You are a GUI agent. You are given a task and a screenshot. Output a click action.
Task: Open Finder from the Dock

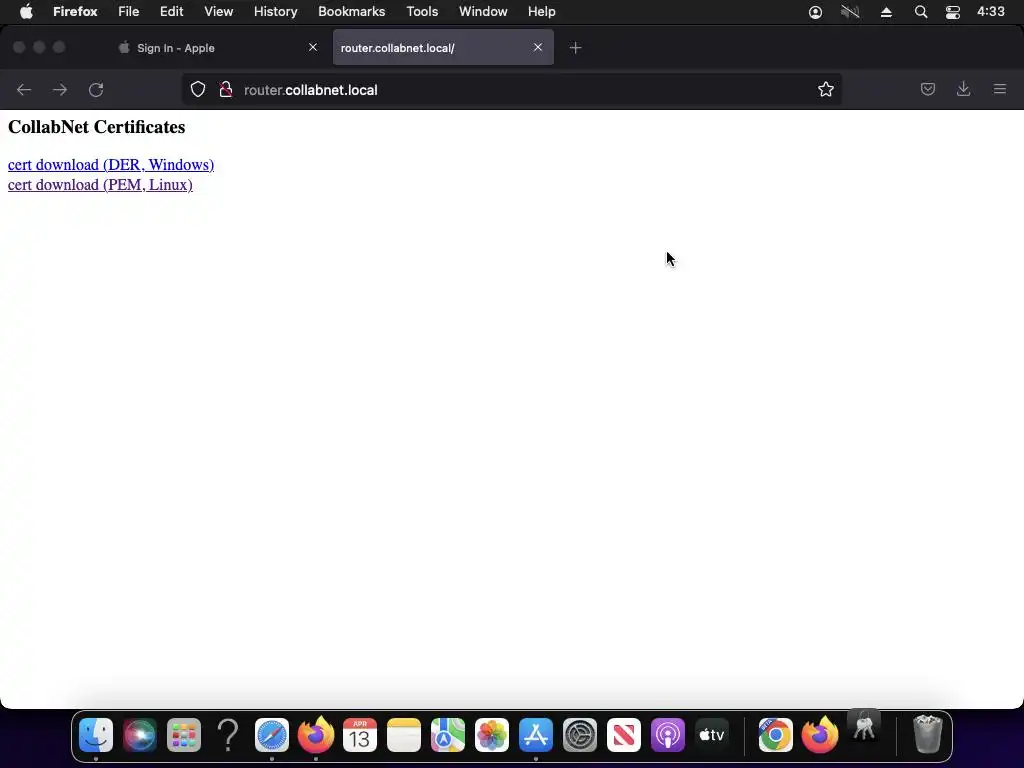(x=96, y=735)
